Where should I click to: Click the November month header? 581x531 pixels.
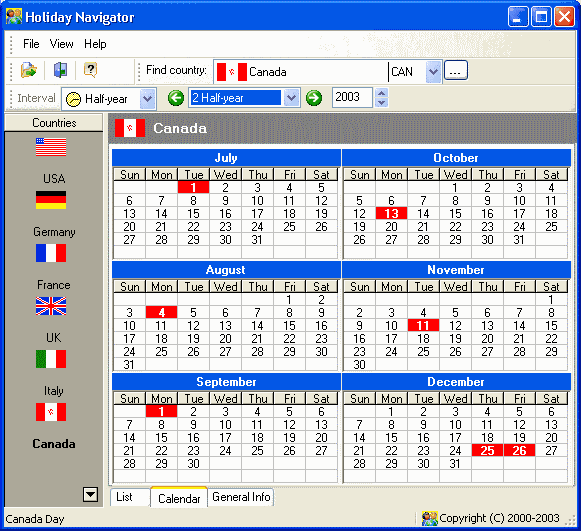point(456,270)
